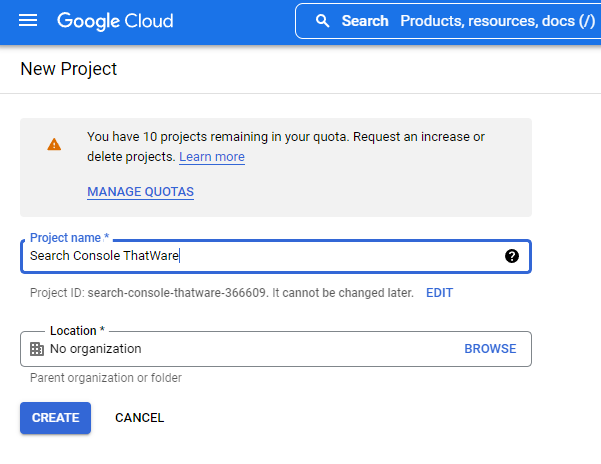
Task: Click the Parent organization or folder hint
Action: 106,378
